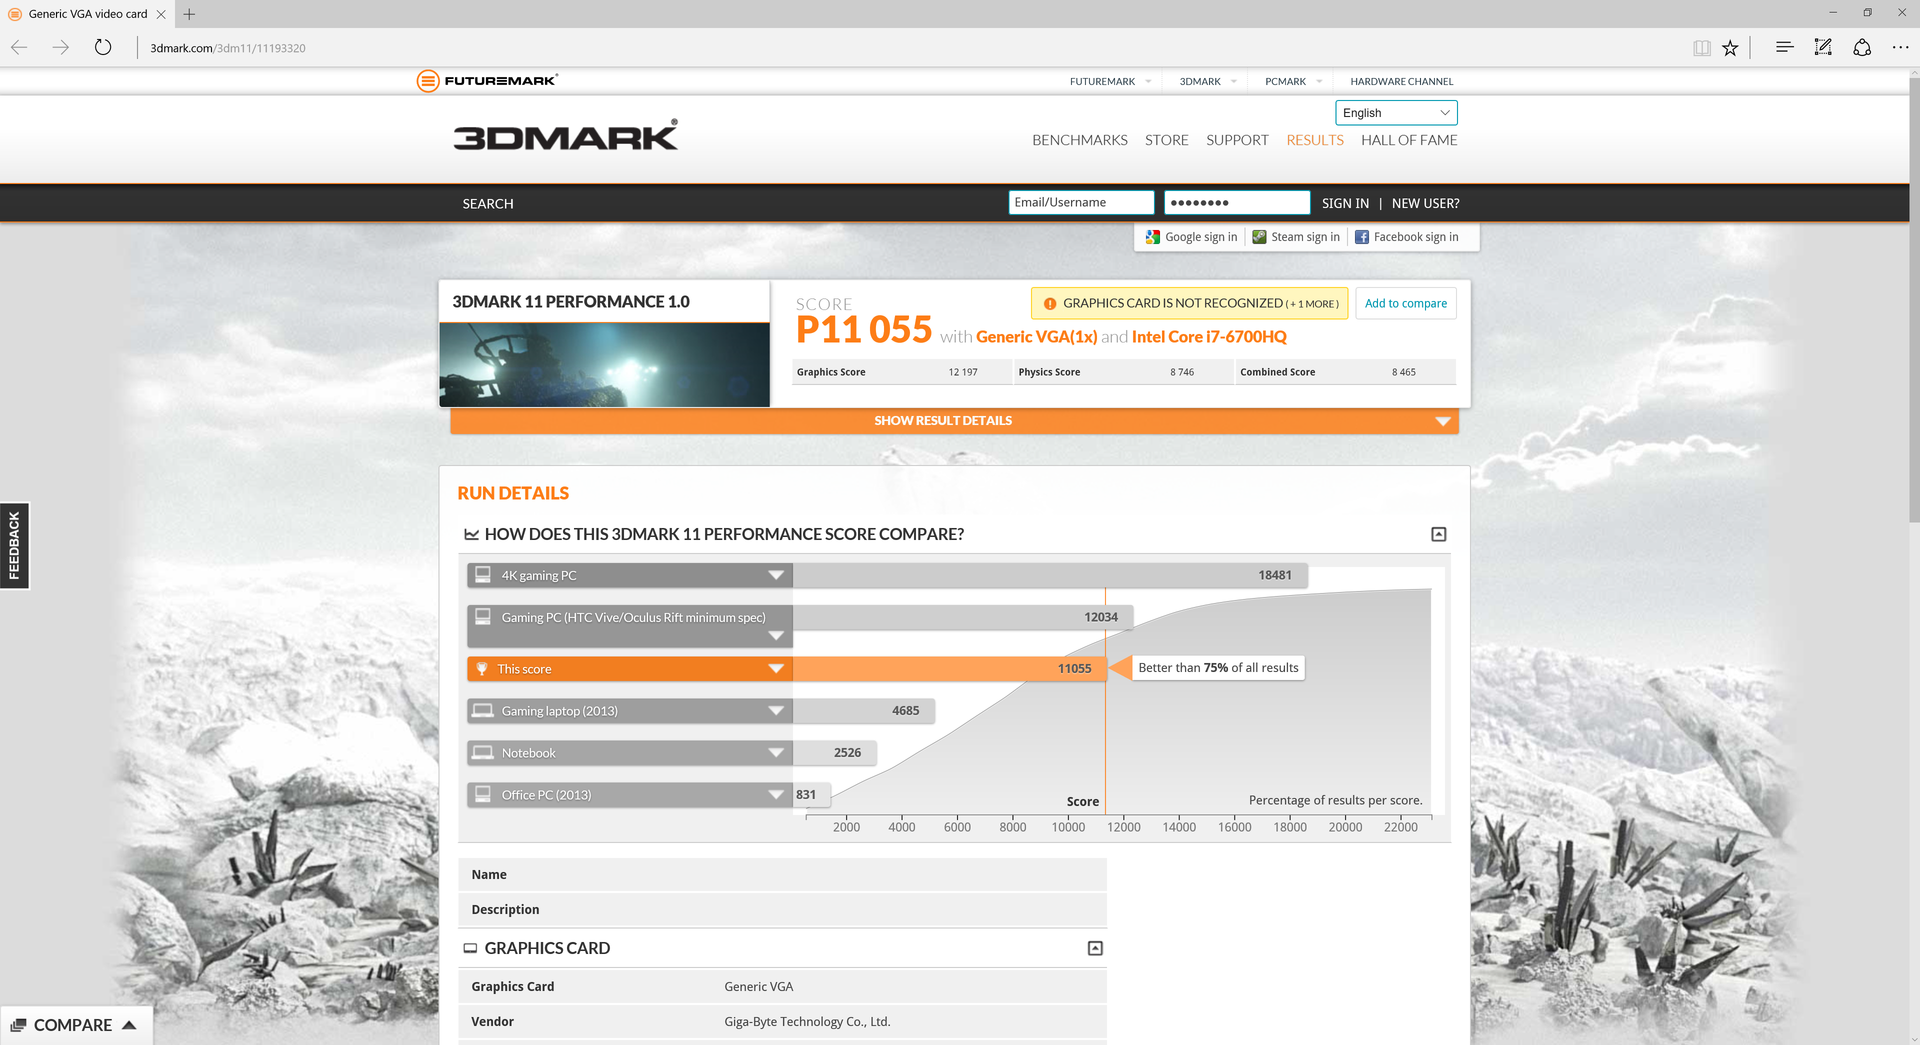The width and height of the screenshot is (1920, 1045).
Task: Click the Sign In button
Action: (1345, 203)
